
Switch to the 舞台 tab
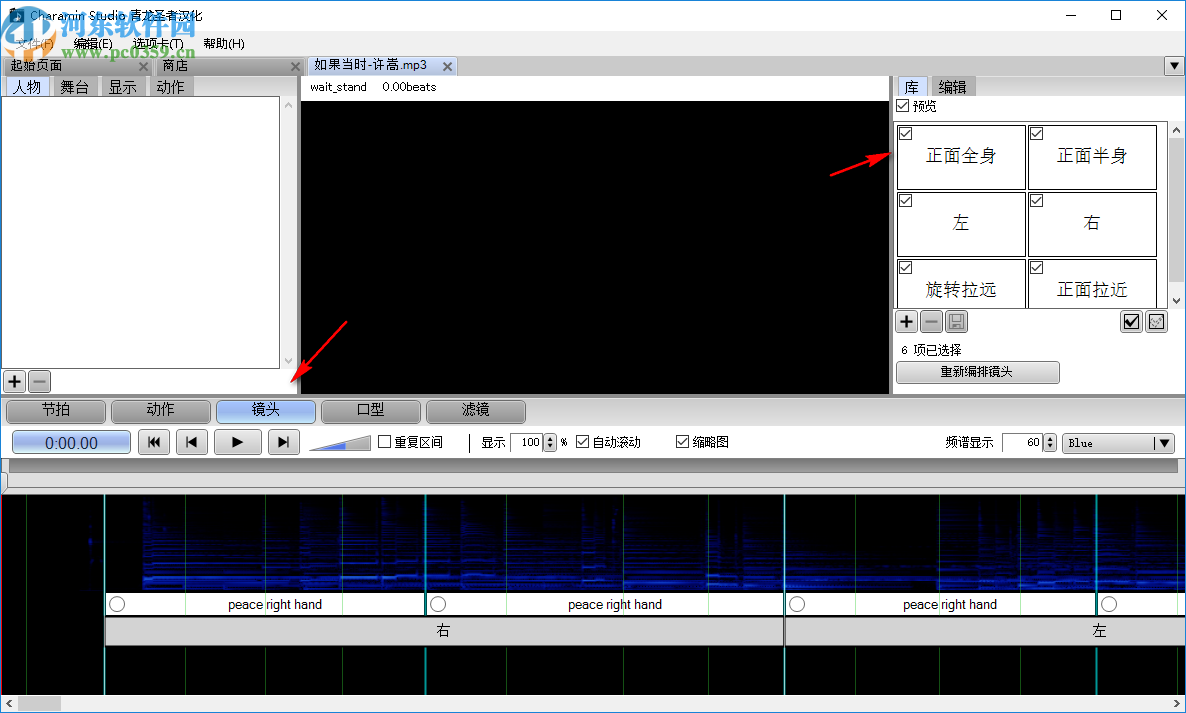pyautogui.click(x=74, y=87)
